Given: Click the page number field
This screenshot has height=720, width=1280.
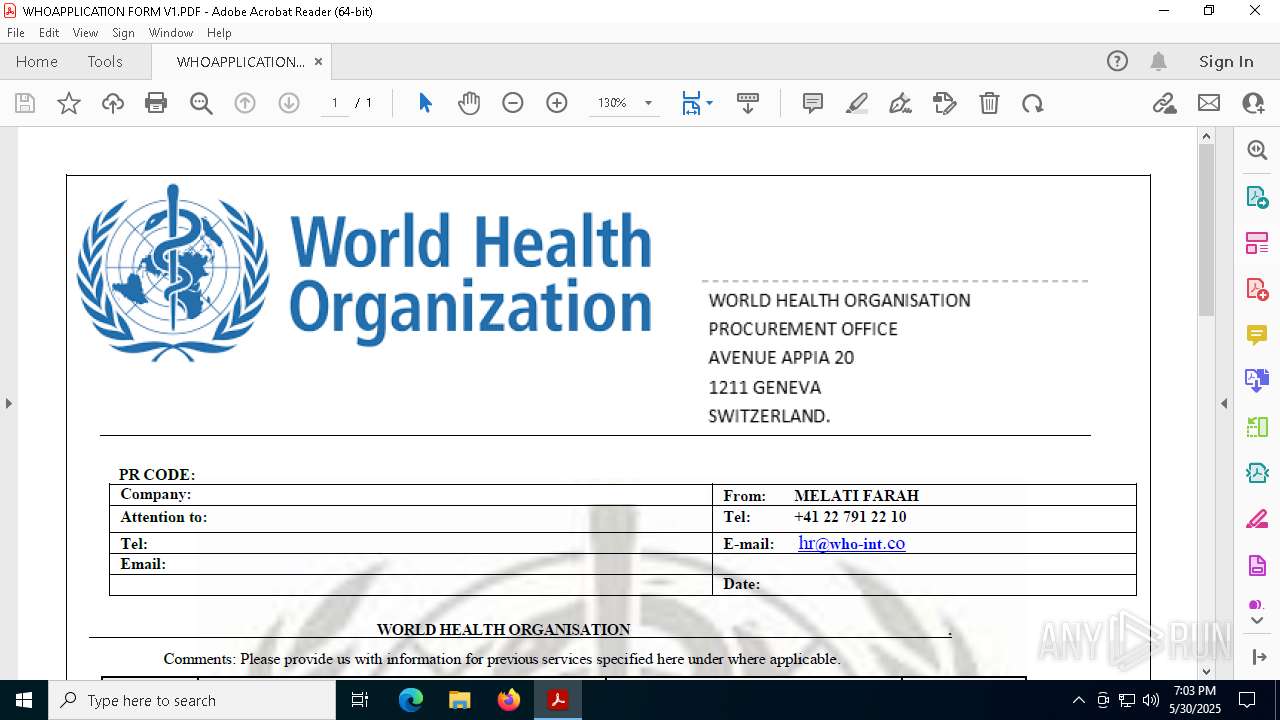Looking at the screenshot, I should pyautogui.click(x=335, y=103).
